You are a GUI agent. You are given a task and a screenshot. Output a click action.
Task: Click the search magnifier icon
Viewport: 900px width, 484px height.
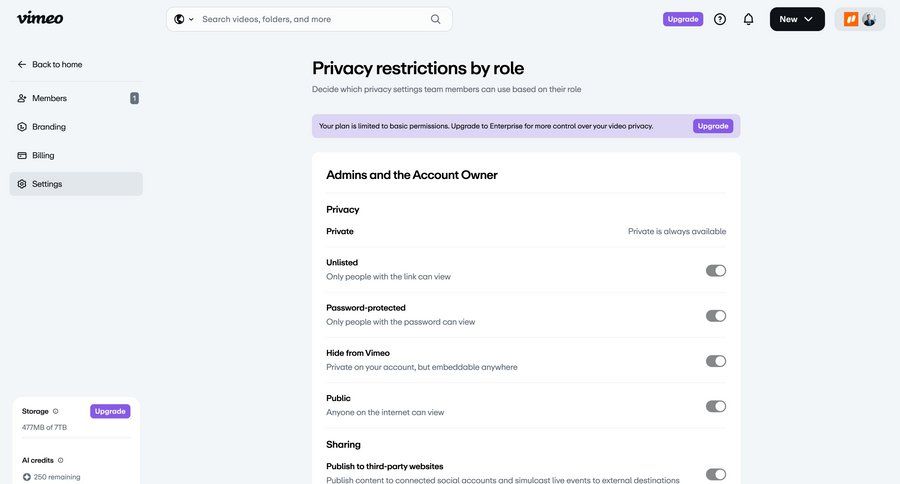tap(436, 19)
